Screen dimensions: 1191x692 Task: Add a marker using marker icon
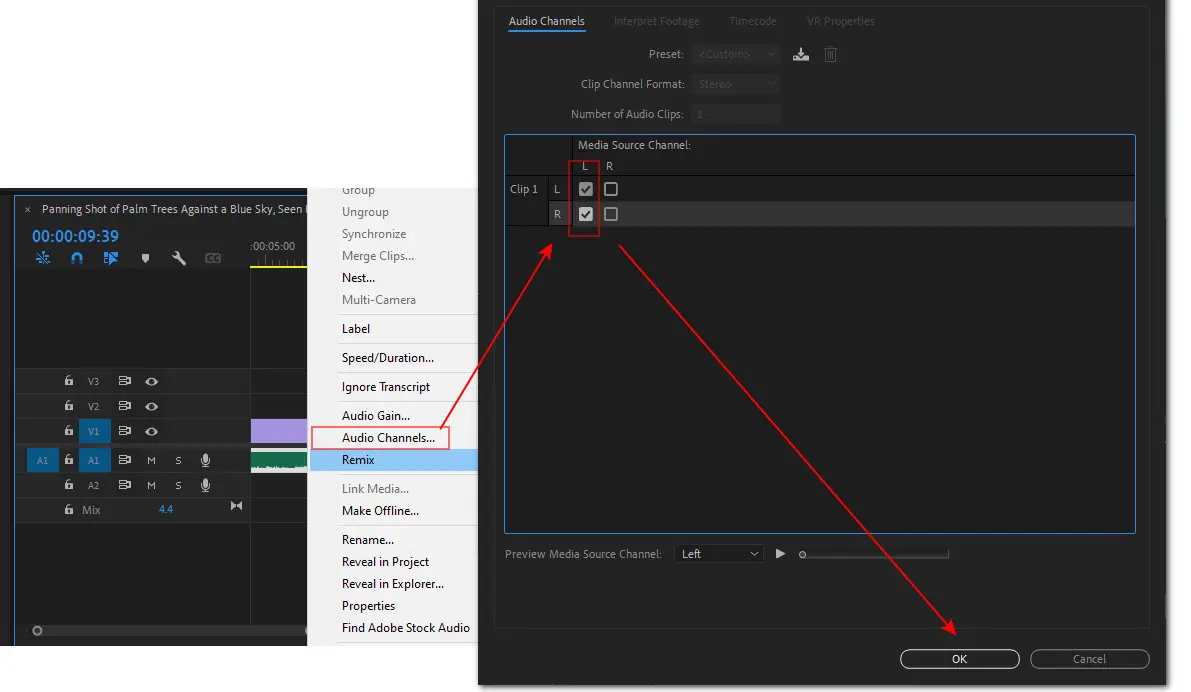click(145, 258)
